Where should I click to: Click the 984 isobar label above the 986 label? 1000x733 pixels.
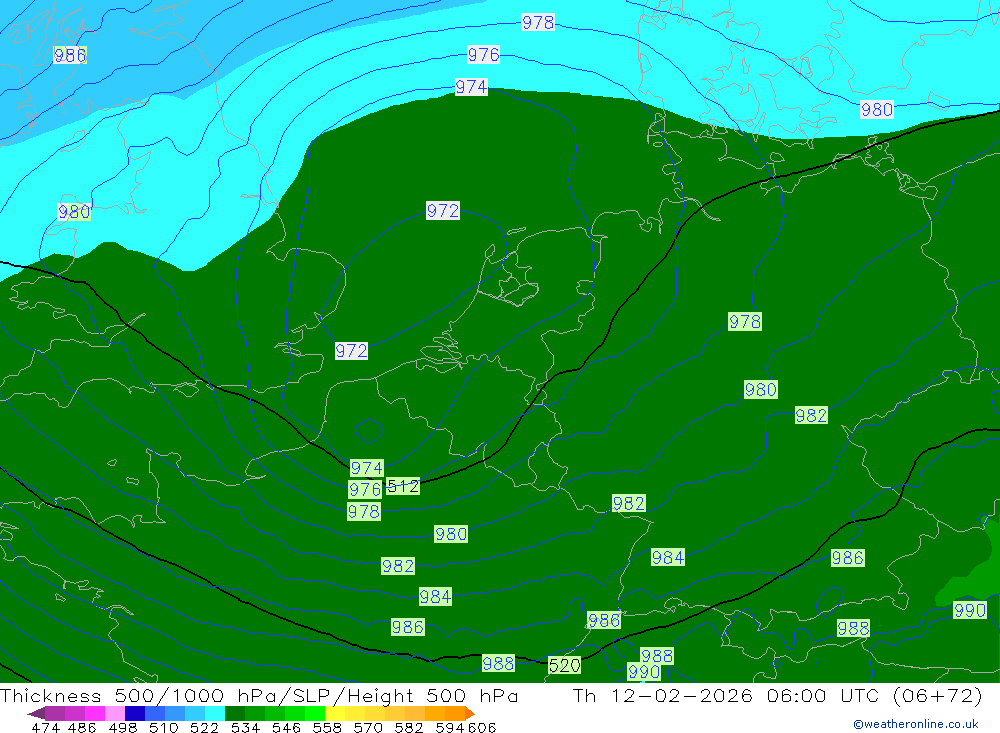click(435, 597)
